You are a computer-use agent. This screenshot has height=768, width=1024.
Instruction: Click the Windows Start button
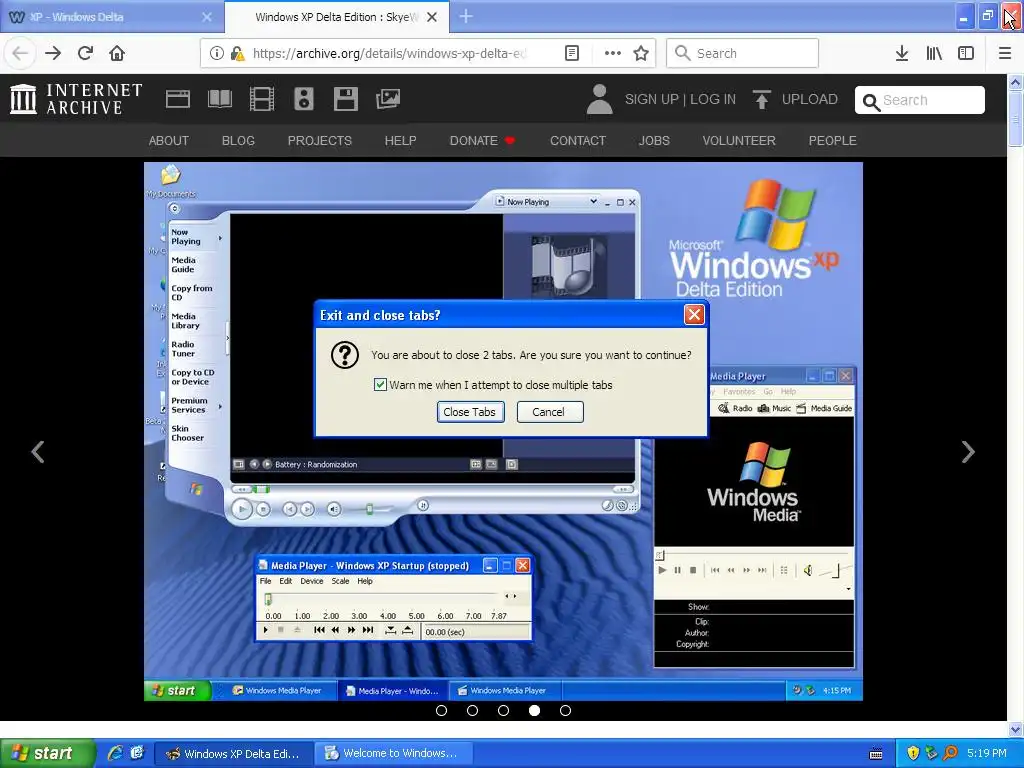tap(46, 754)
